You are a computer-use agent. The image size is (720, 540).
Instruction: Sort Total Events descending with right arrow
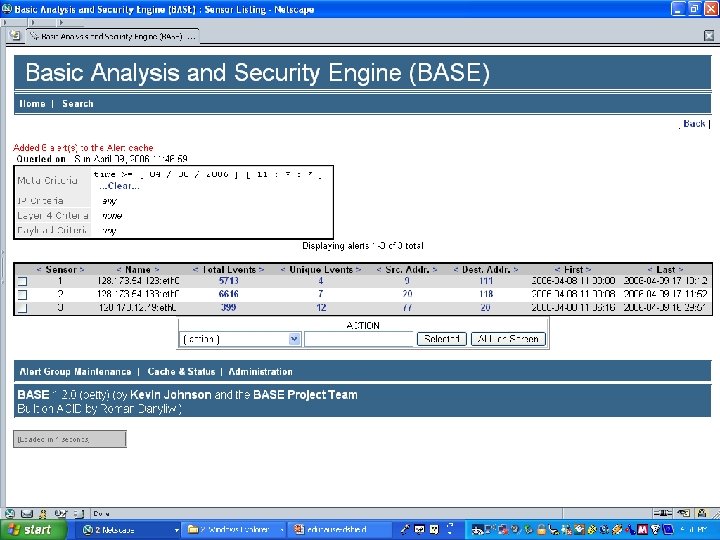tap(261, 270)
